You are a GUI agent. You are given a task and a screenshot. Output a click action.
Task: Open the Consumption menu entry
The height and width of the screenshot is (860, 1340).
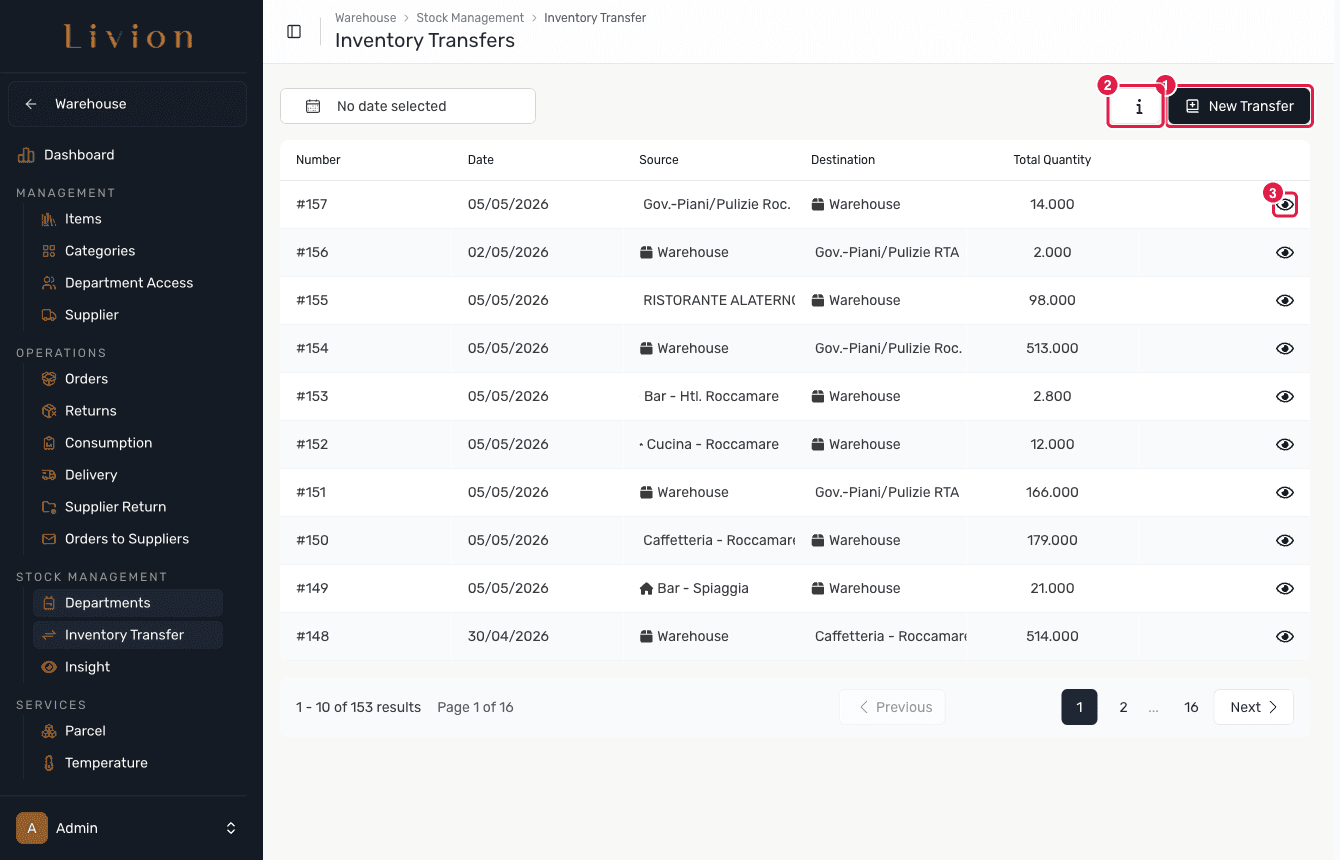pyautogui.click(x=128, y=443)
